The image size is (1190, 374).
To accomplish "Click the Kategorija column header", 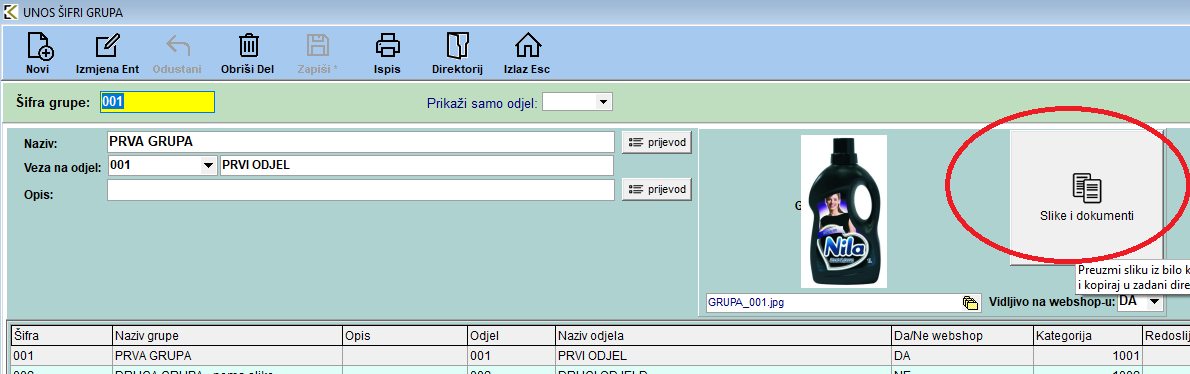I will tap(1088, 336).
